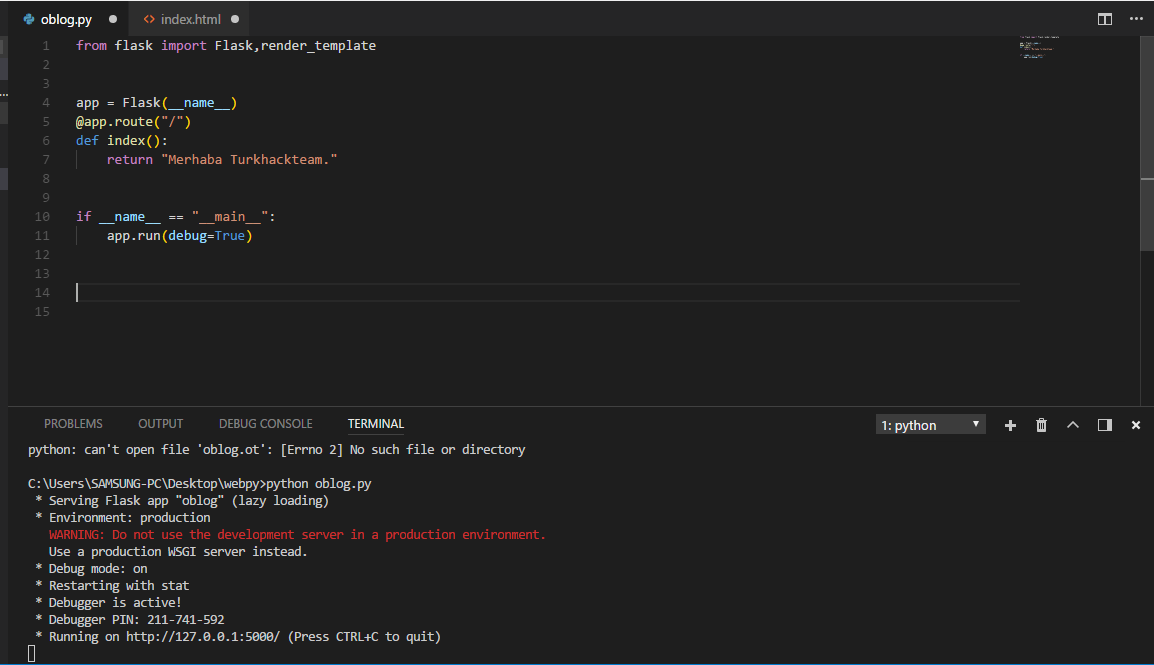Switch to the oblog.py editor tab
This screenshot has width=1154, height=665.
pos(66,19)
